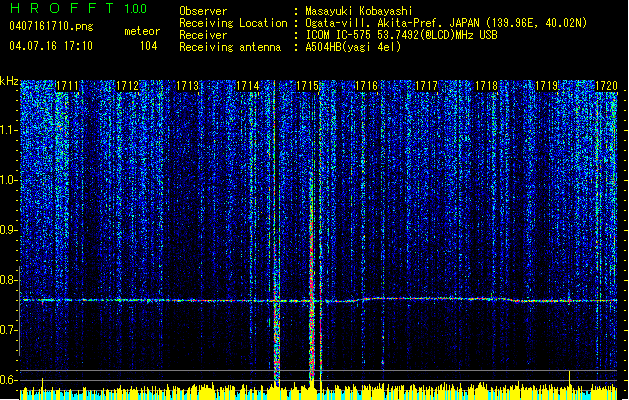
Task: Click the Receiving Location label
Action: coord(233,23)
